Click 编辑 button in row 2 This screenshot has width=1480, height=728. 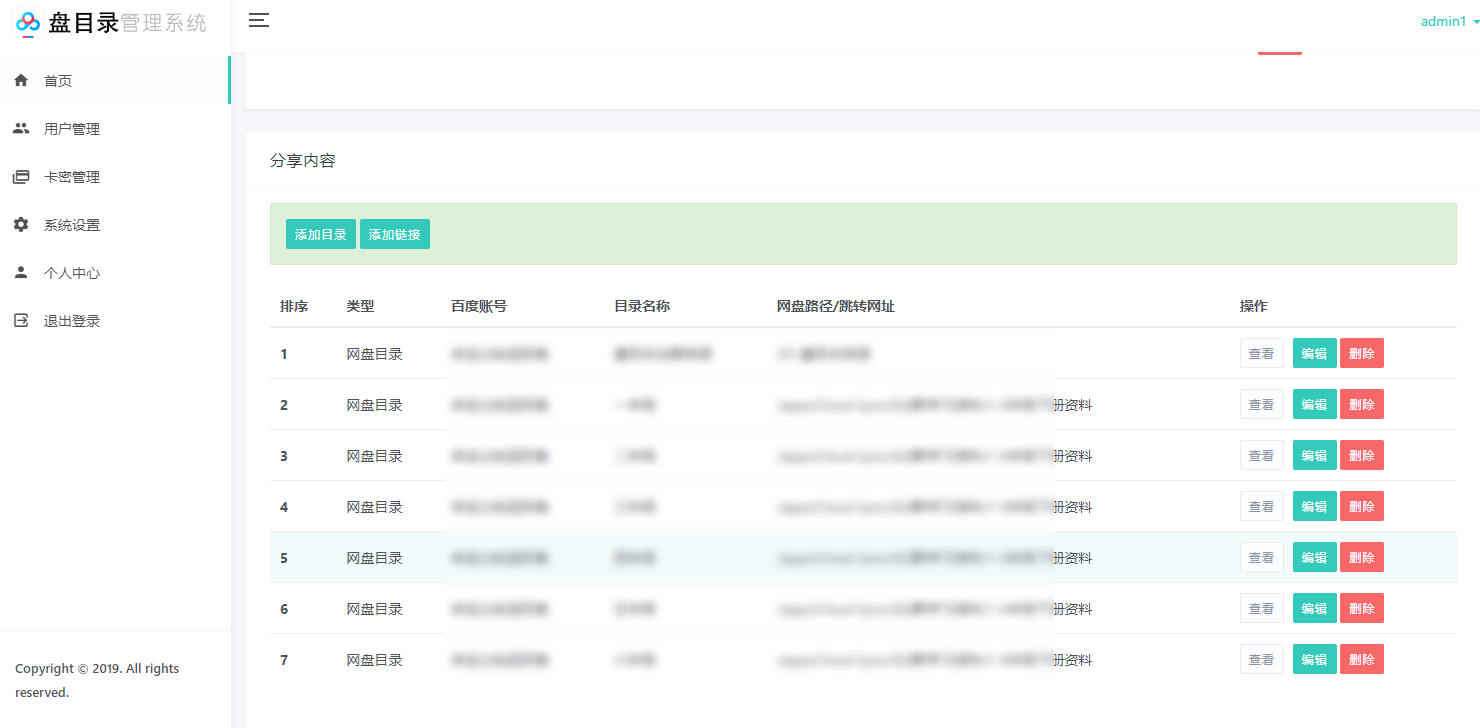click(x=1314, y=404)
